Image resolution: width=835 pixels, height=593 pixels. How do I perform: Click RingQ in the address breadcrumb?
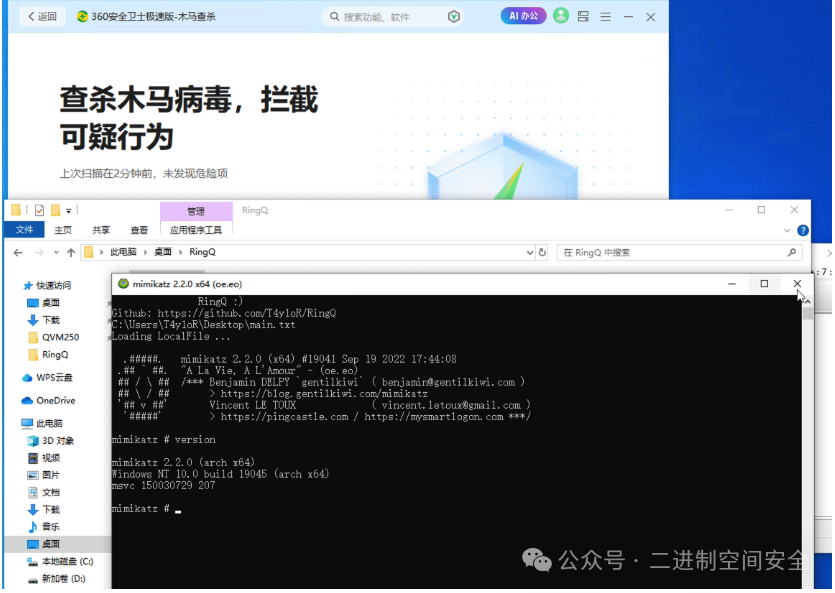[x=202, y=252]
